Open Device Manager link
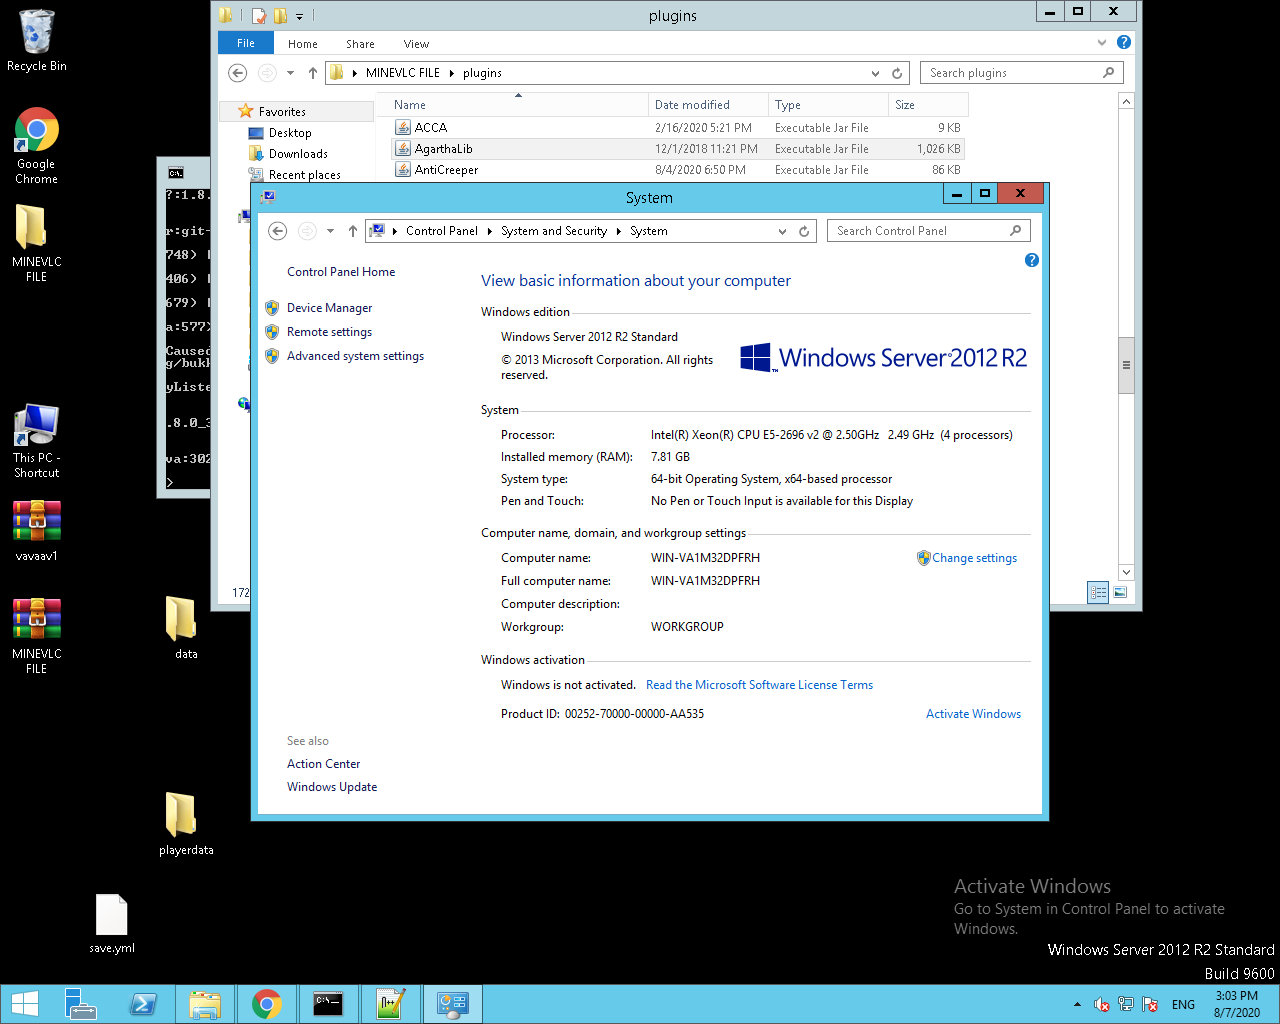Viewport: 1280px width, 1024px height. 329,308
